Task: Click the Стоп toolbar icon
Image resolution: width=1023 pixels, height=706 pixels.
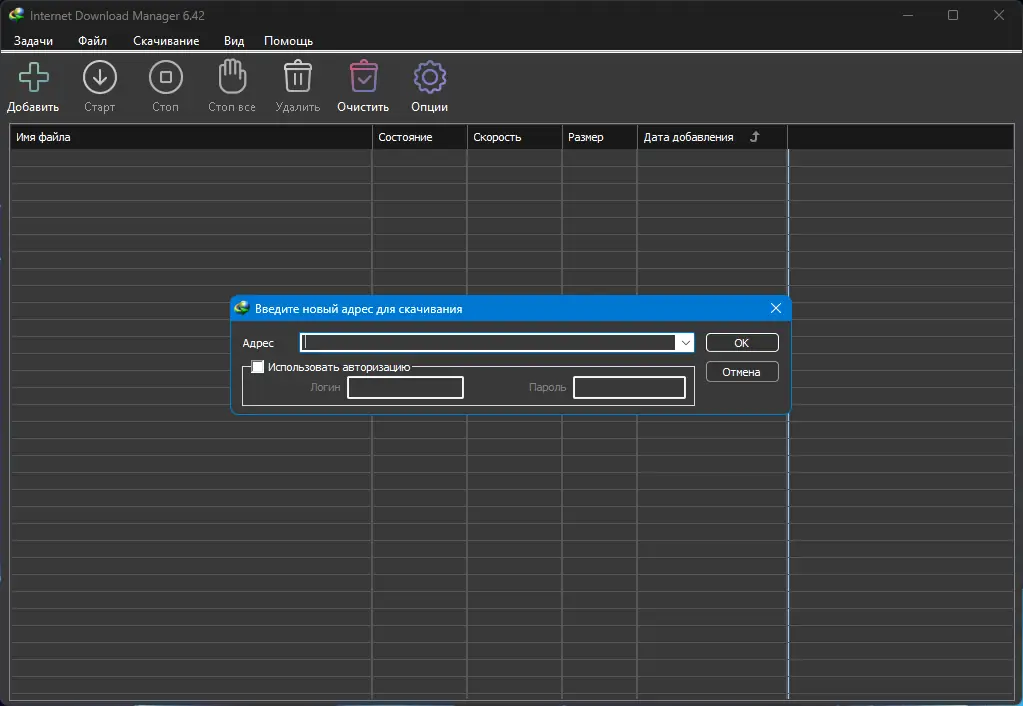Action: pos(166,77)
